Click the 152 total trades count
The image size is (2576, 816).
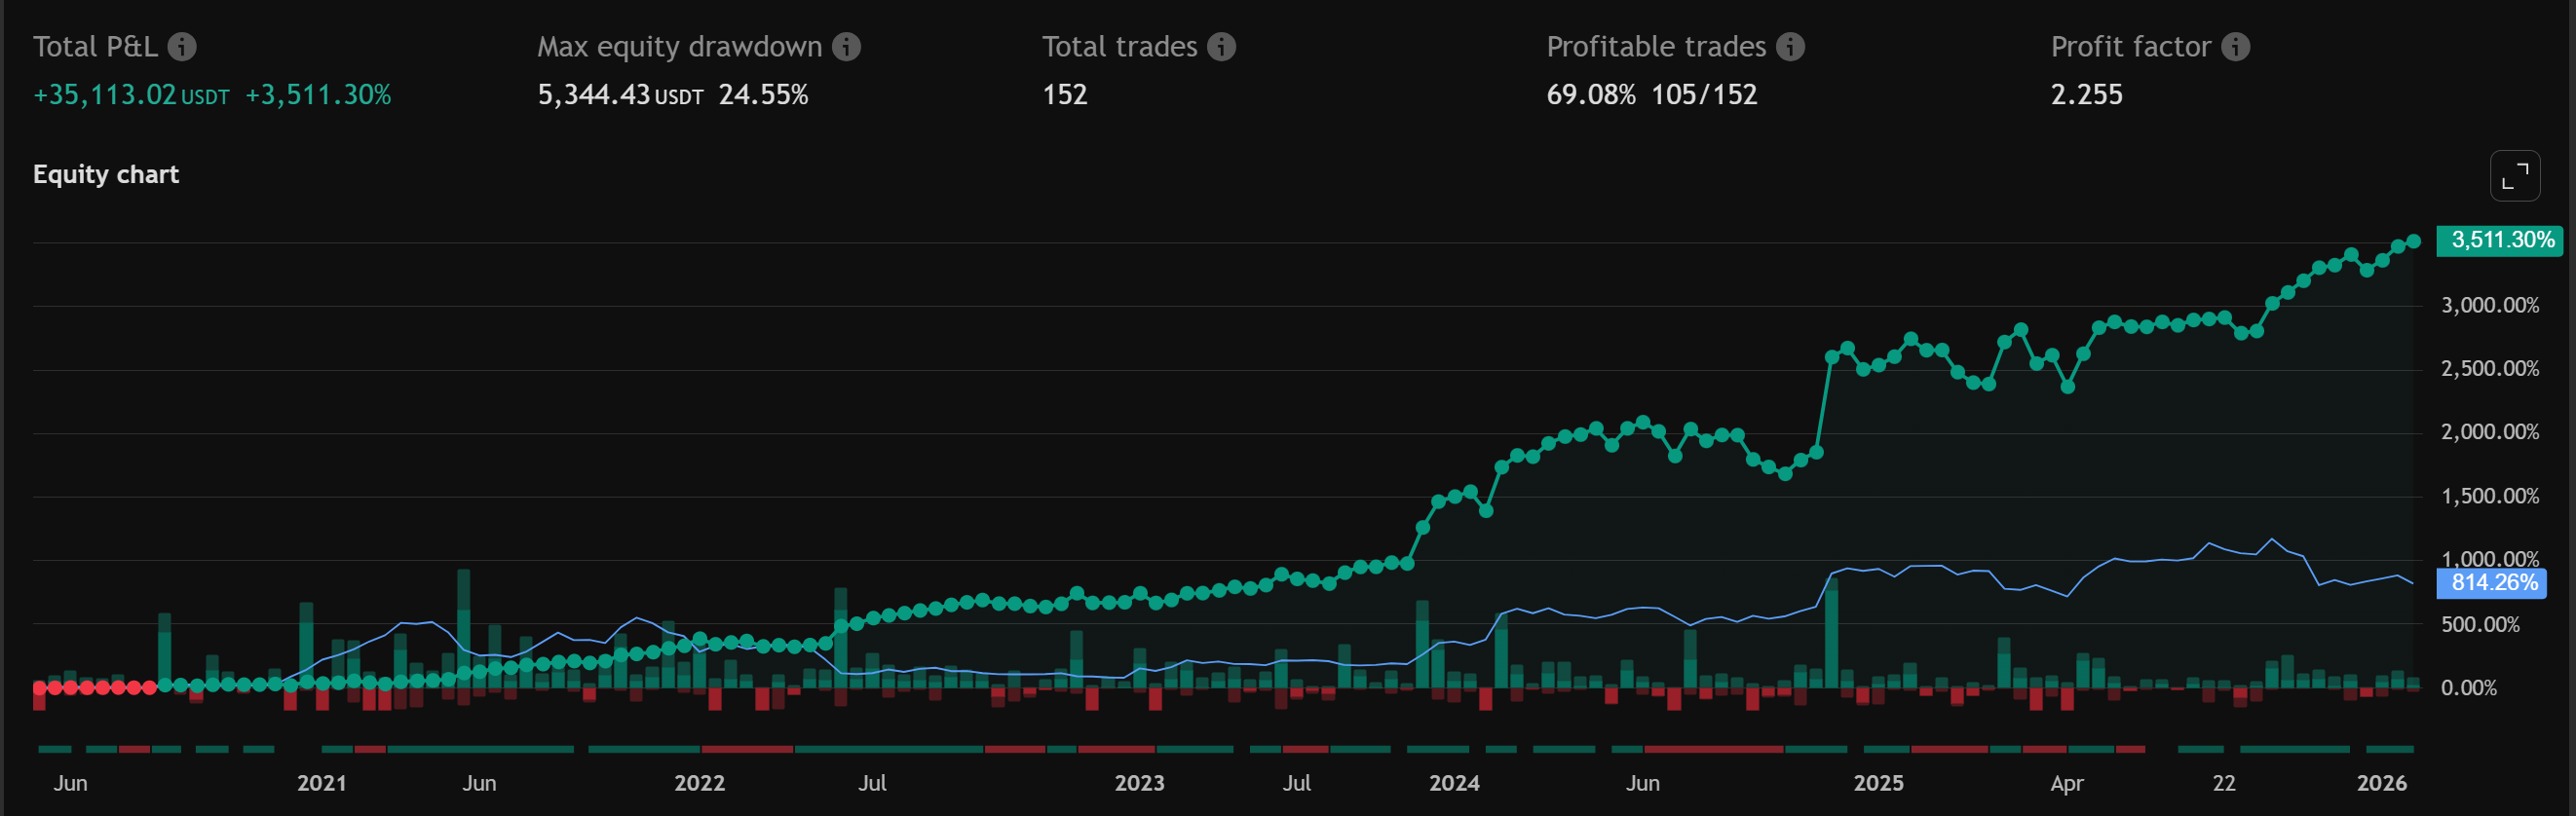1064,95
